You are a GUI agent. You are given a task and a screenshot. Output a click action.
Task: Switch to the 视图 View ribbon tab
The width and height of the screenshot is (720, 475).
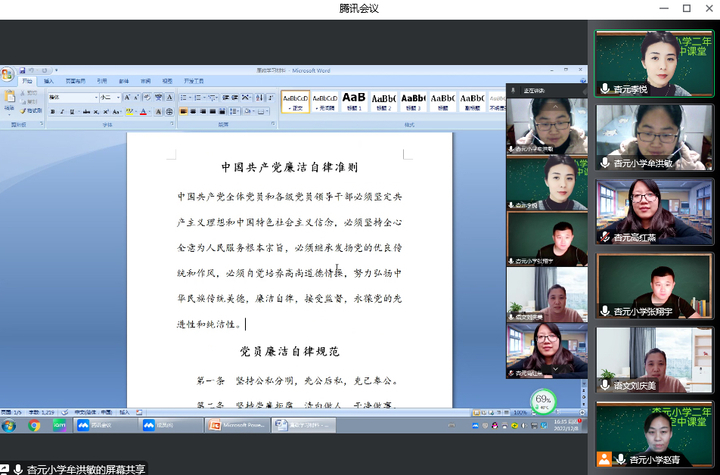pos(167,81)
